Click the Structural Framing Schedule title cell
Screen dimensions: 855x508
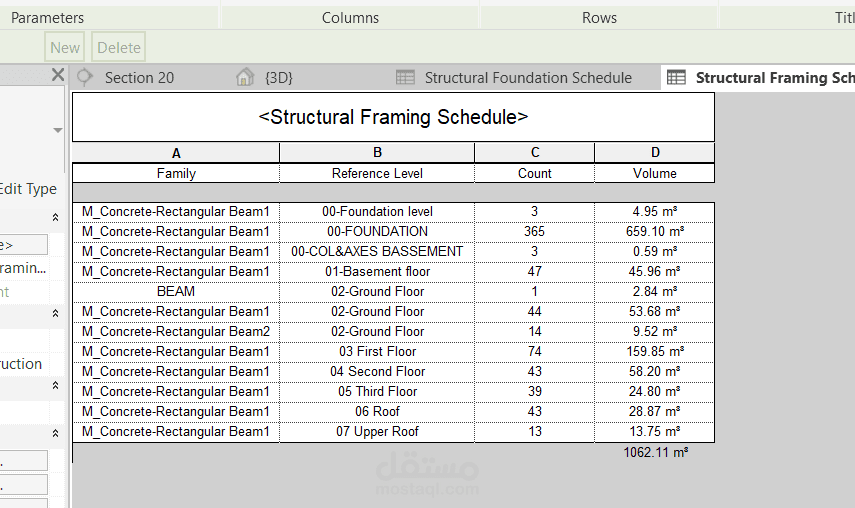click(x=393, y=117)
